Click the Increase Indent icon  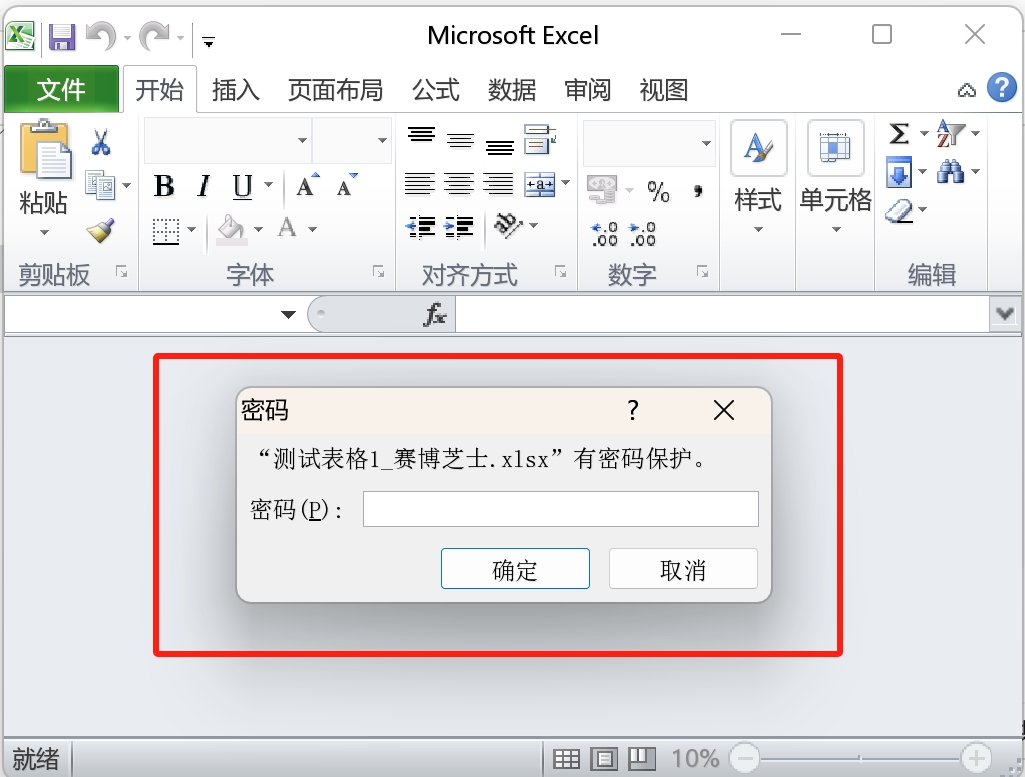[459, 228]
